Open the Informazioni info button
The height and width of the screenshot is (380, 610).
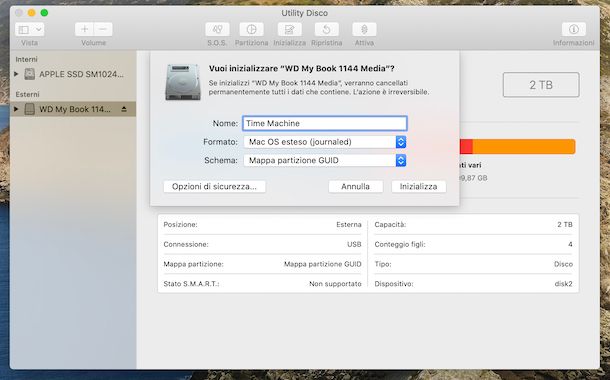[573, 30]
